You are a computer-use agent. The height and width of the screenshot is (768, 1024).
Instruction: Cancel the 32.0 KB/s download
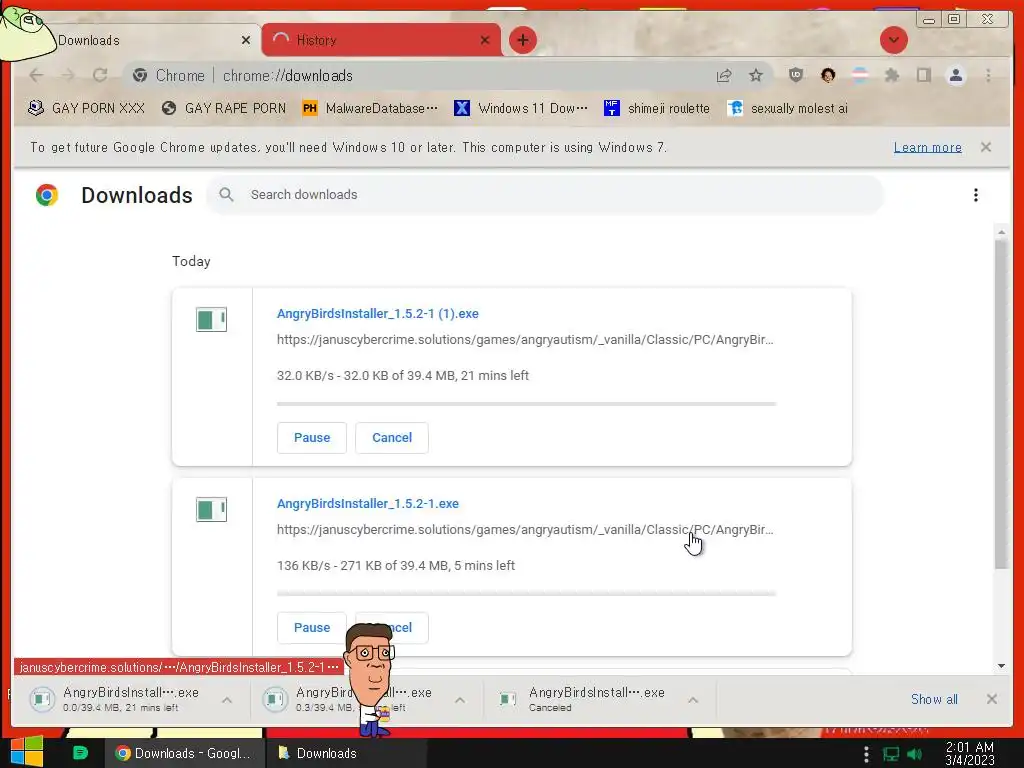click(x=392, y=438)
